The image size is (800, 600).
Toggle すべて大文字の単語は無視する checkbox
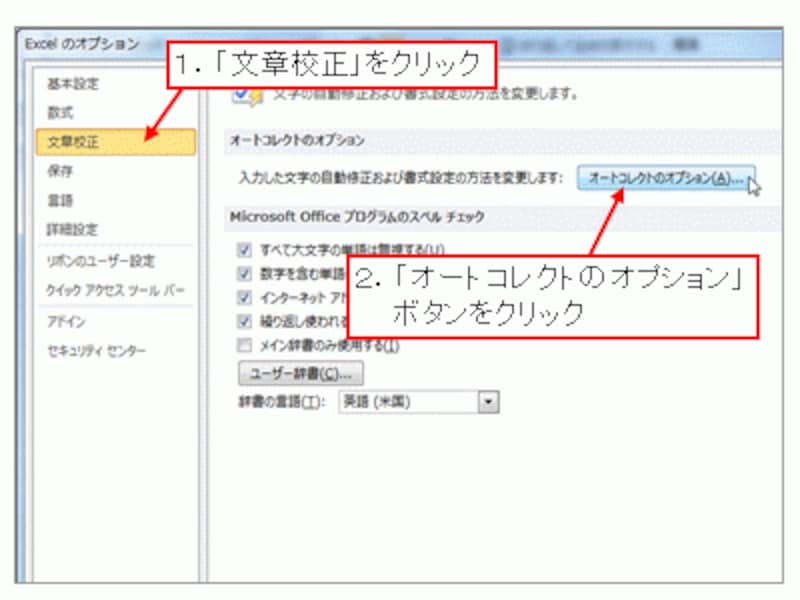pyautogui.click(x=244, y=250)
